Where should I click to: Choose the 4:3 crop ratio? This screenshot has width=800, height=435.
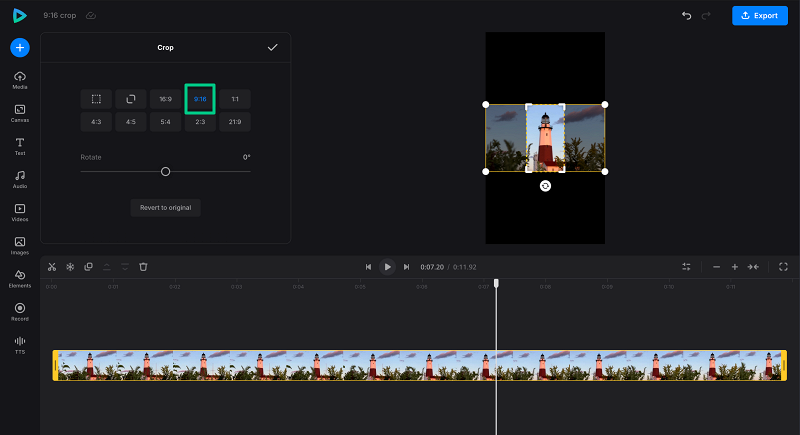click(96, 122)
